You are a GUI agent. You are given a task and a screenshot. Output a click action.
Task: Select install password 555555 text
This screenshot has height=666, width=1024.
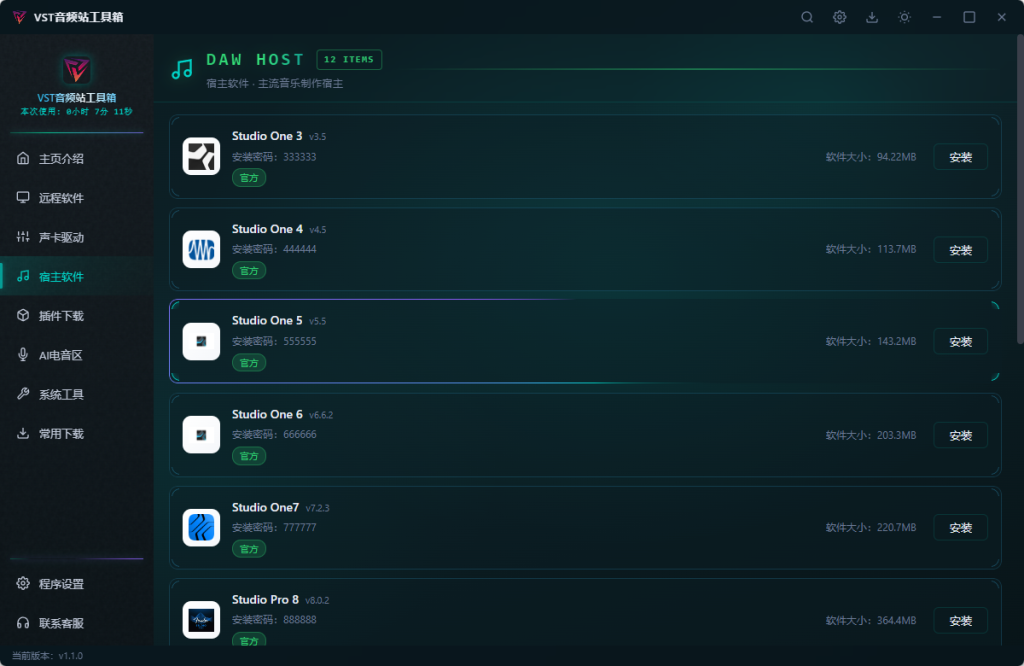(300, 341)
